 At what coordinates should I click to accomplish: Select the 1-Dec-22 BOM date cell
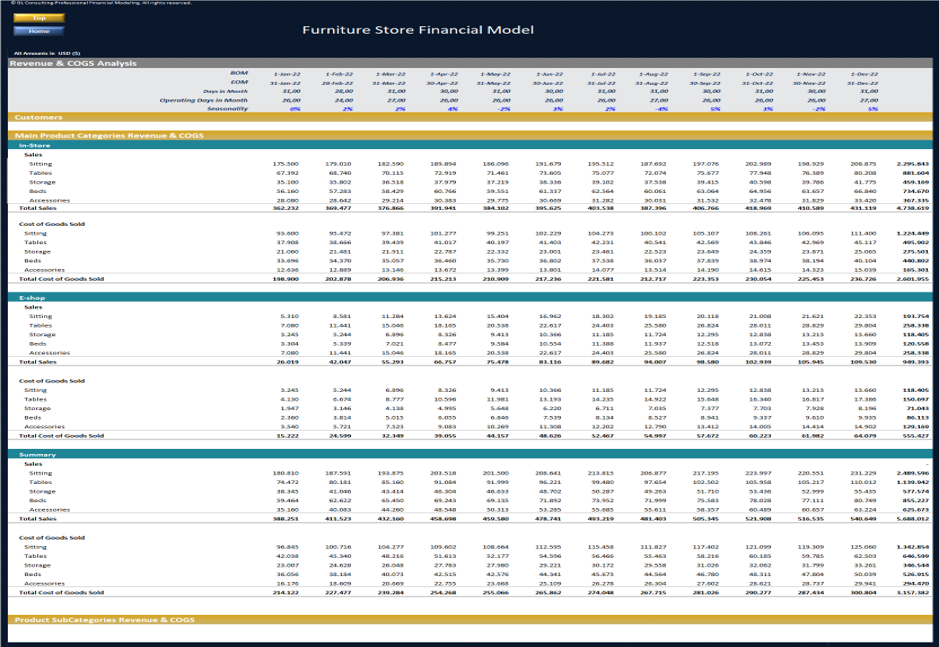point(864,74)
